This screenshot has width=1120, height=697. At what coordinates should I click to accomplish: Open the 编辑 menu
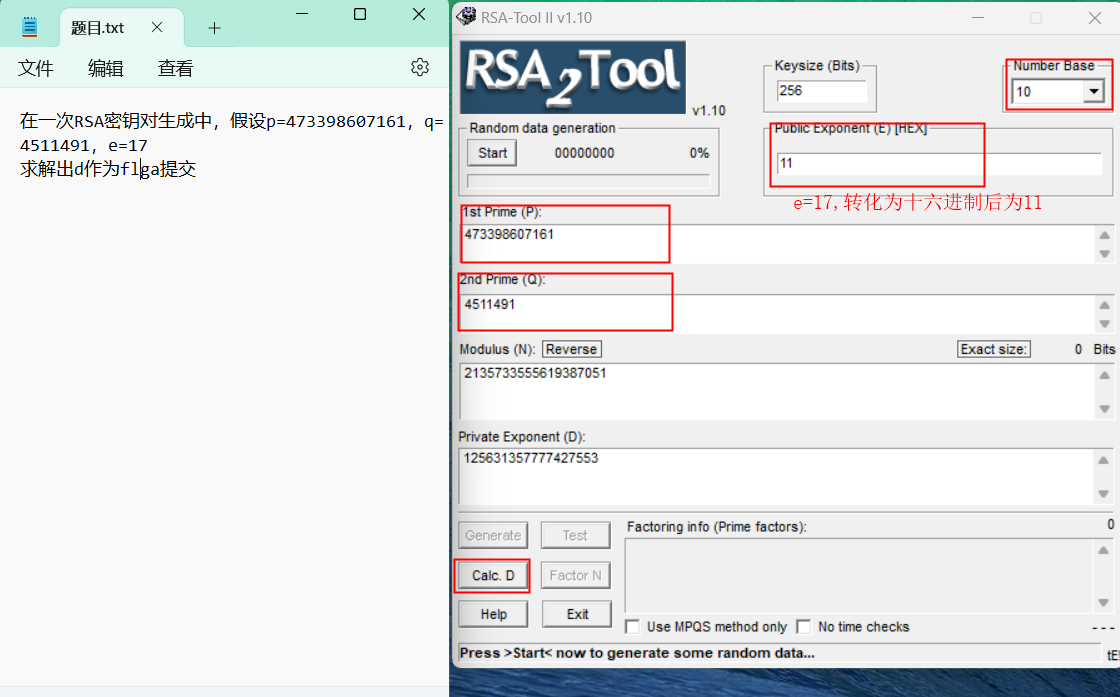tap(106, 68)
